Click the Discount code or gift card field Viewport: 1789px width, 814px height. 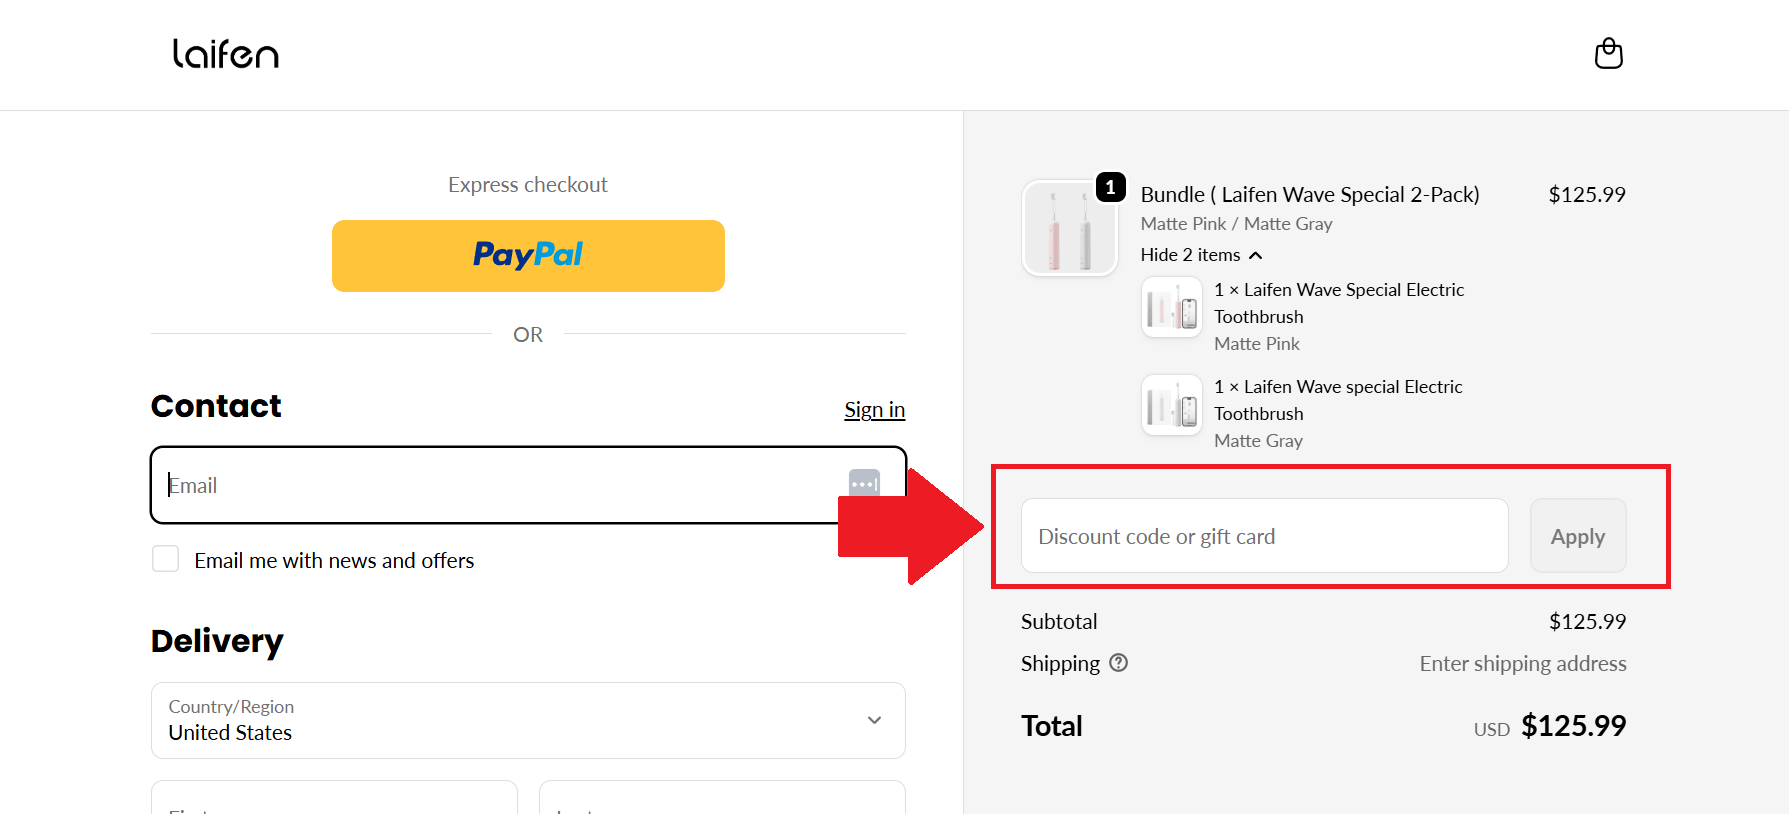click(1264, 536)
